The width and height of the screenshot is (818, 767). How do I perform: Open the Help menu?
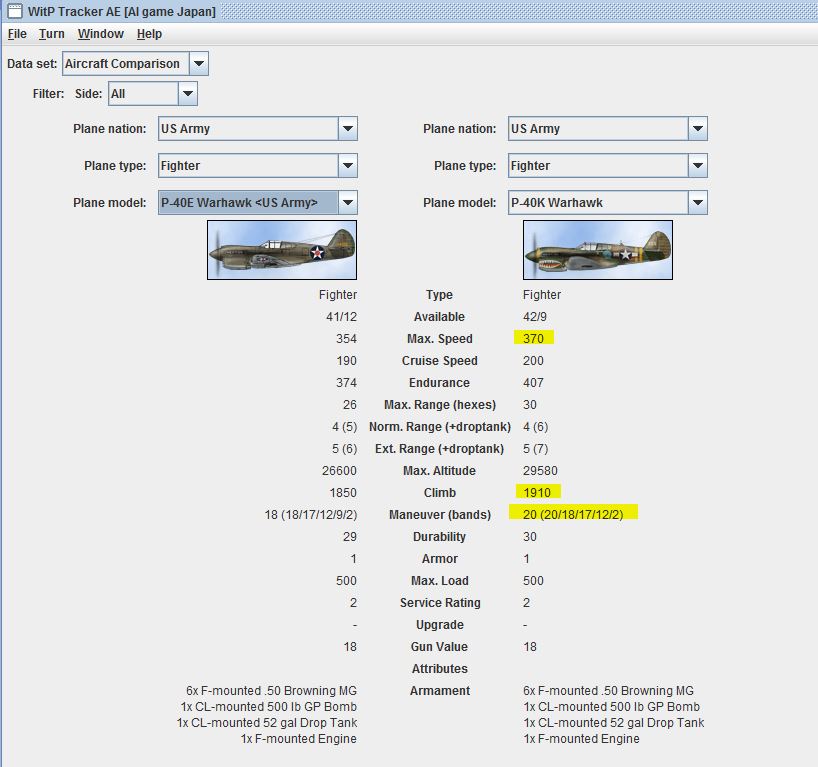(x=149, y=34)
